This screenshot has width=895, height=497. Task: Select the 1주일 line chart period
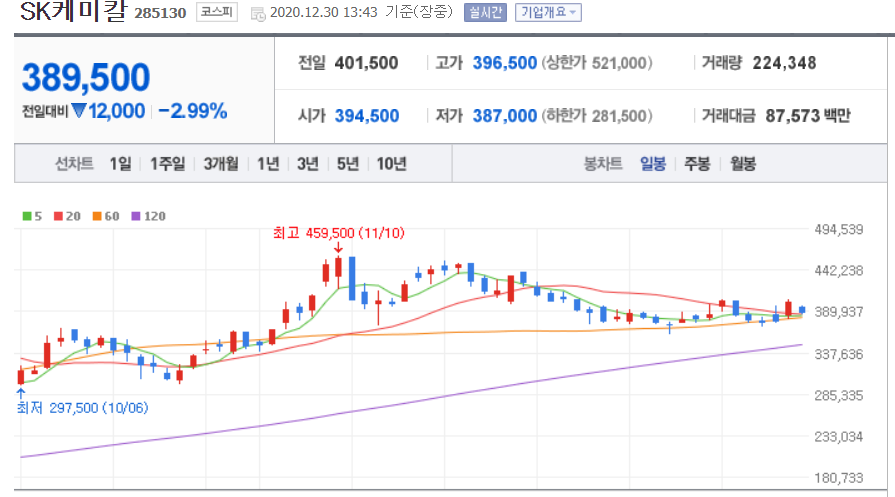167,164
